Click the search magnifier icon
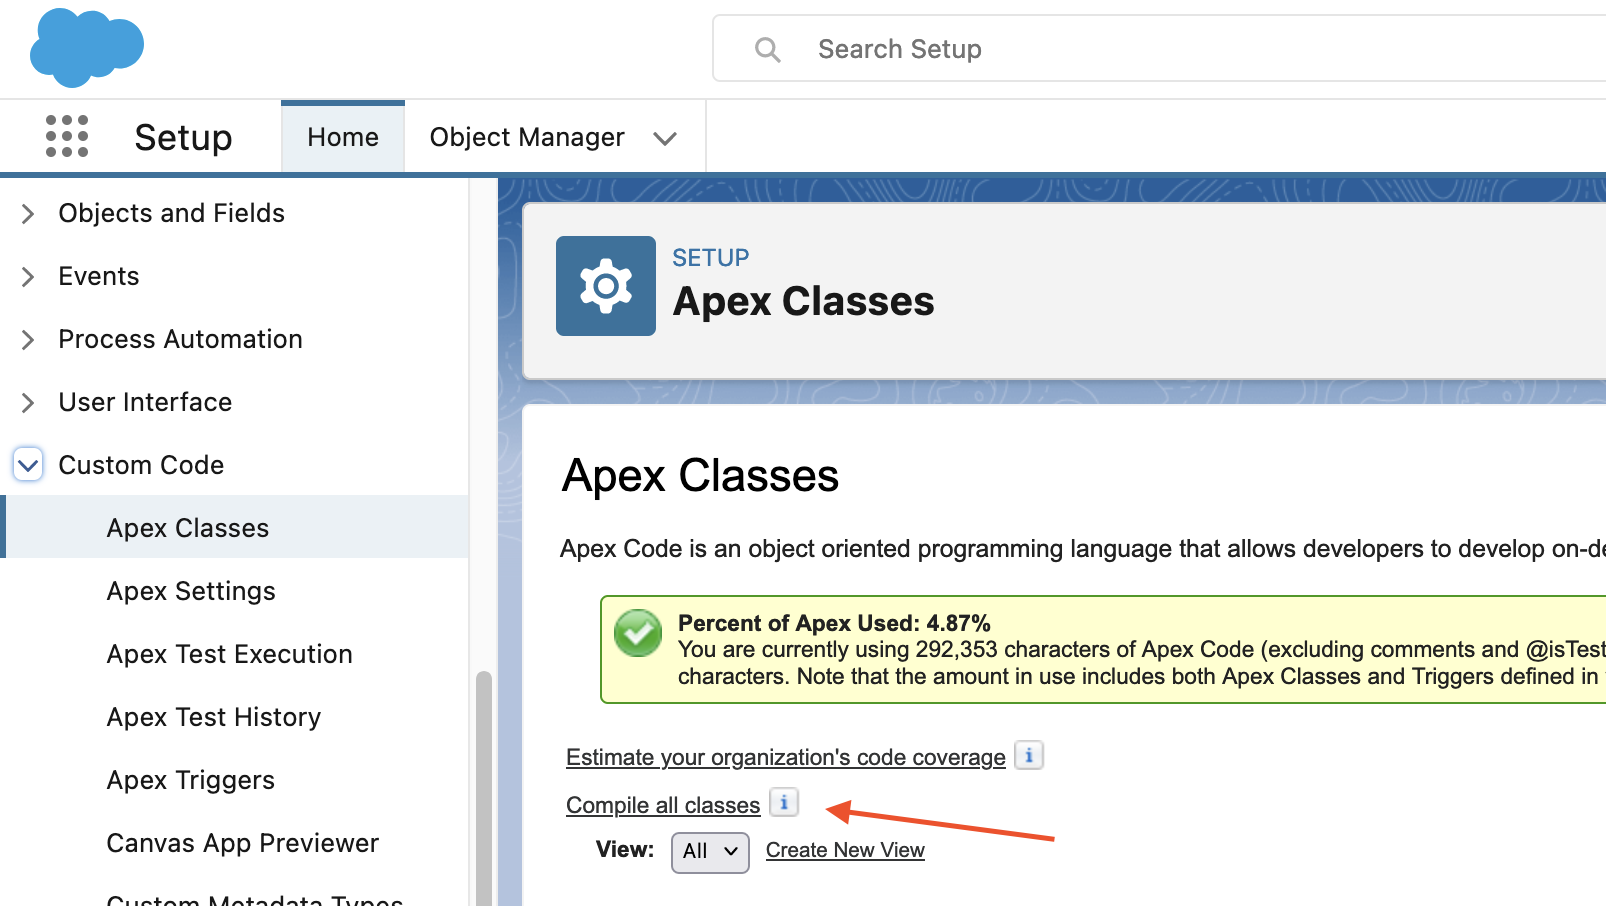This screenshot has height=906, width=1606. click(767, 49)
